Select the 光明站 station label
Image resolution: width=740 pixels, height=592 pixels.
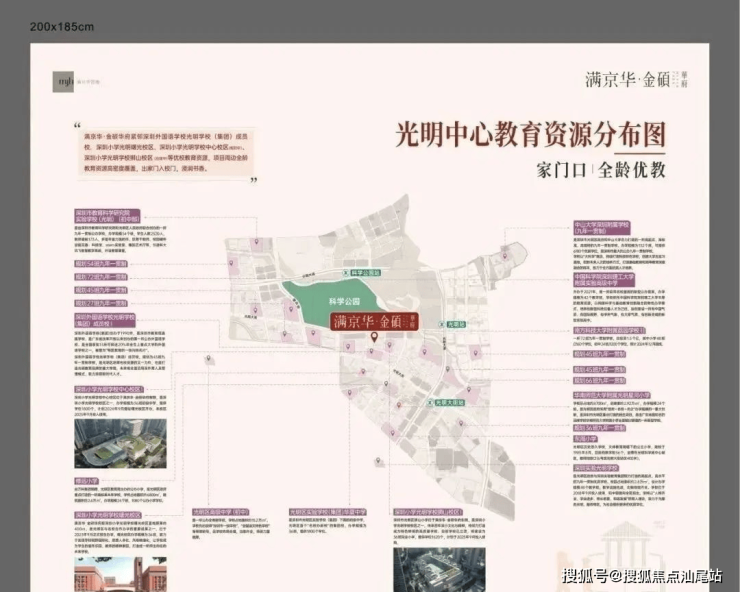click(456, 324)
